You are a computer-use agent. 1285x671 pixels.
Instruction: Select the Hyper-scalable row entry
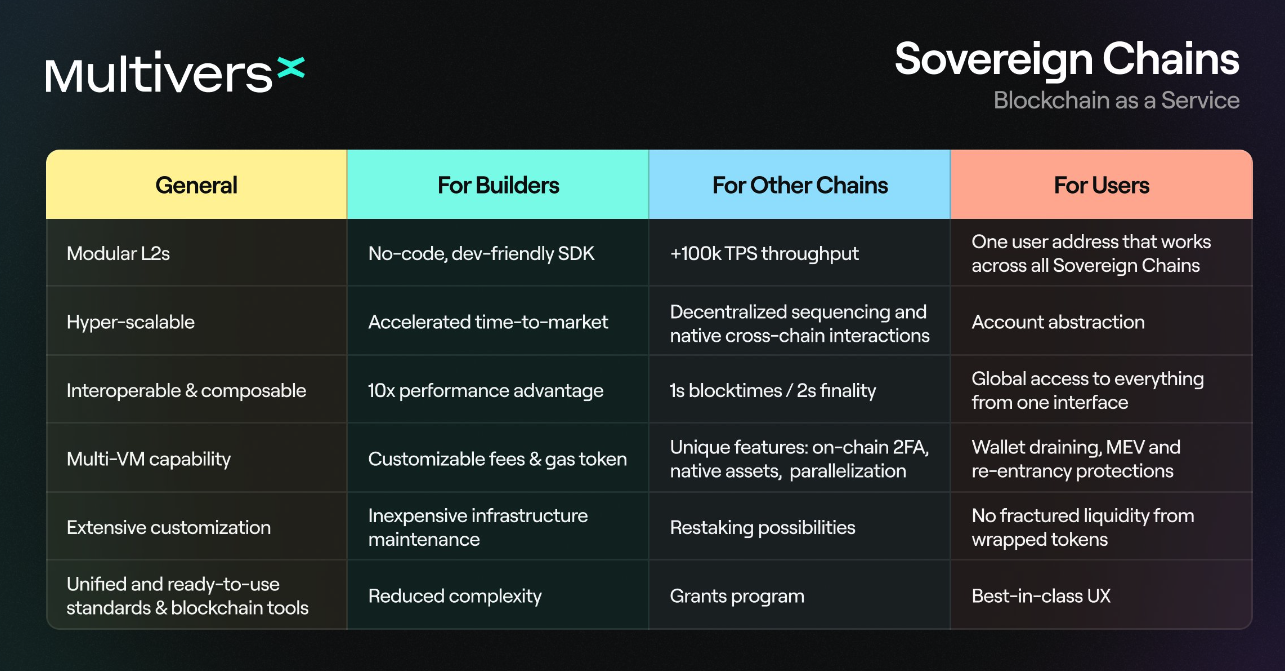click(131, 322)
